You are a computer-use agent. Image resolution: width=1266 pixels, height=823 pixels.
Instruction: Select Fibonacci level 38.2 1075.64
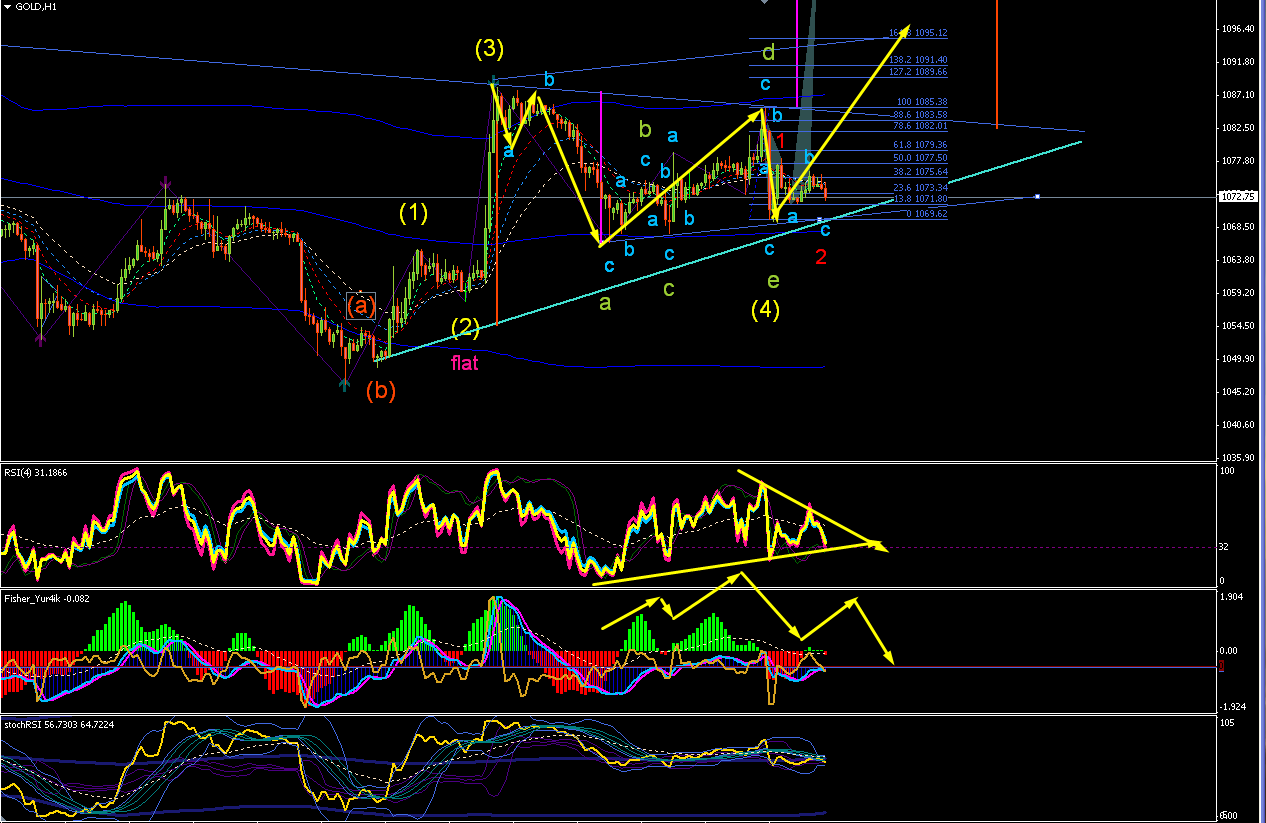point(918,171)
